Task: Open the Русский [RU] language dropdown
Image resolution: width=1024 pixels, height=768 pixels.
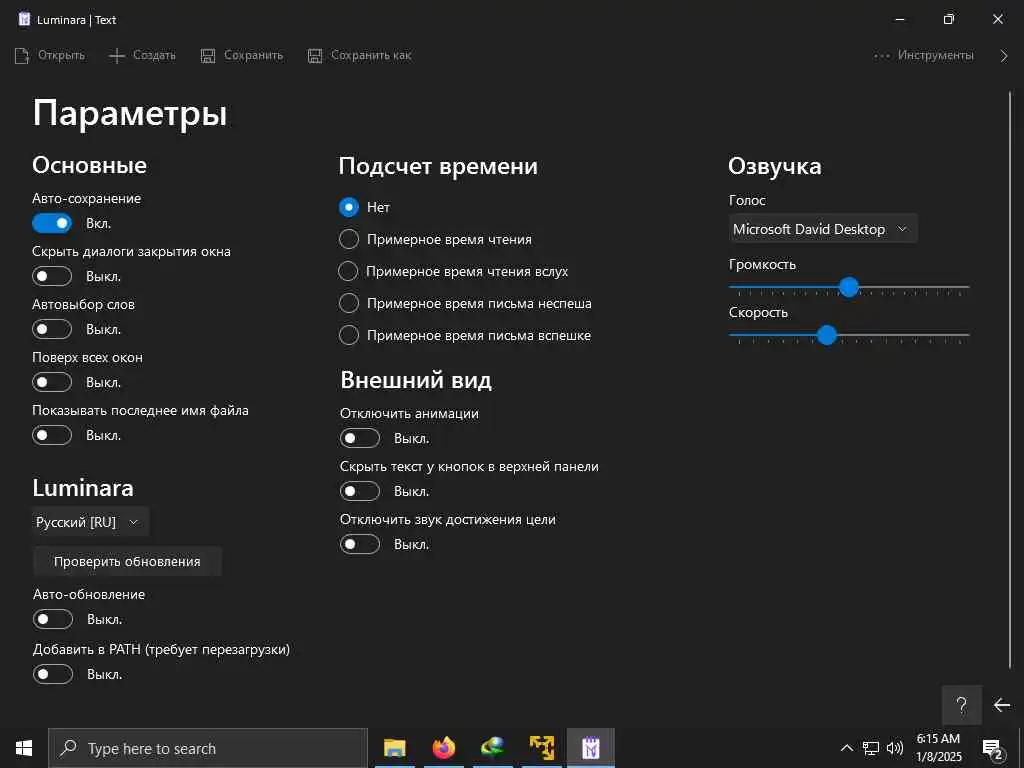Action: coord(90,522)
